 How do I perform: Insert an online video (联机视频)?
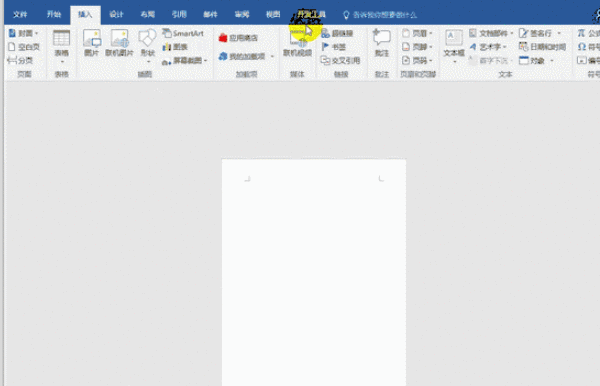[297, 43]
